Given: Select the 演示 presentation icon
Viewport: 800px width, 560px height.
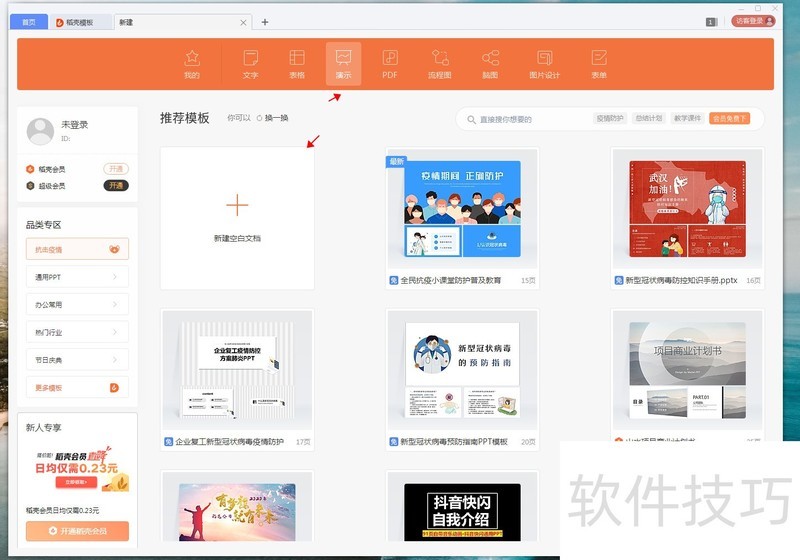Looking at the screenshot, I should [343, 57].
